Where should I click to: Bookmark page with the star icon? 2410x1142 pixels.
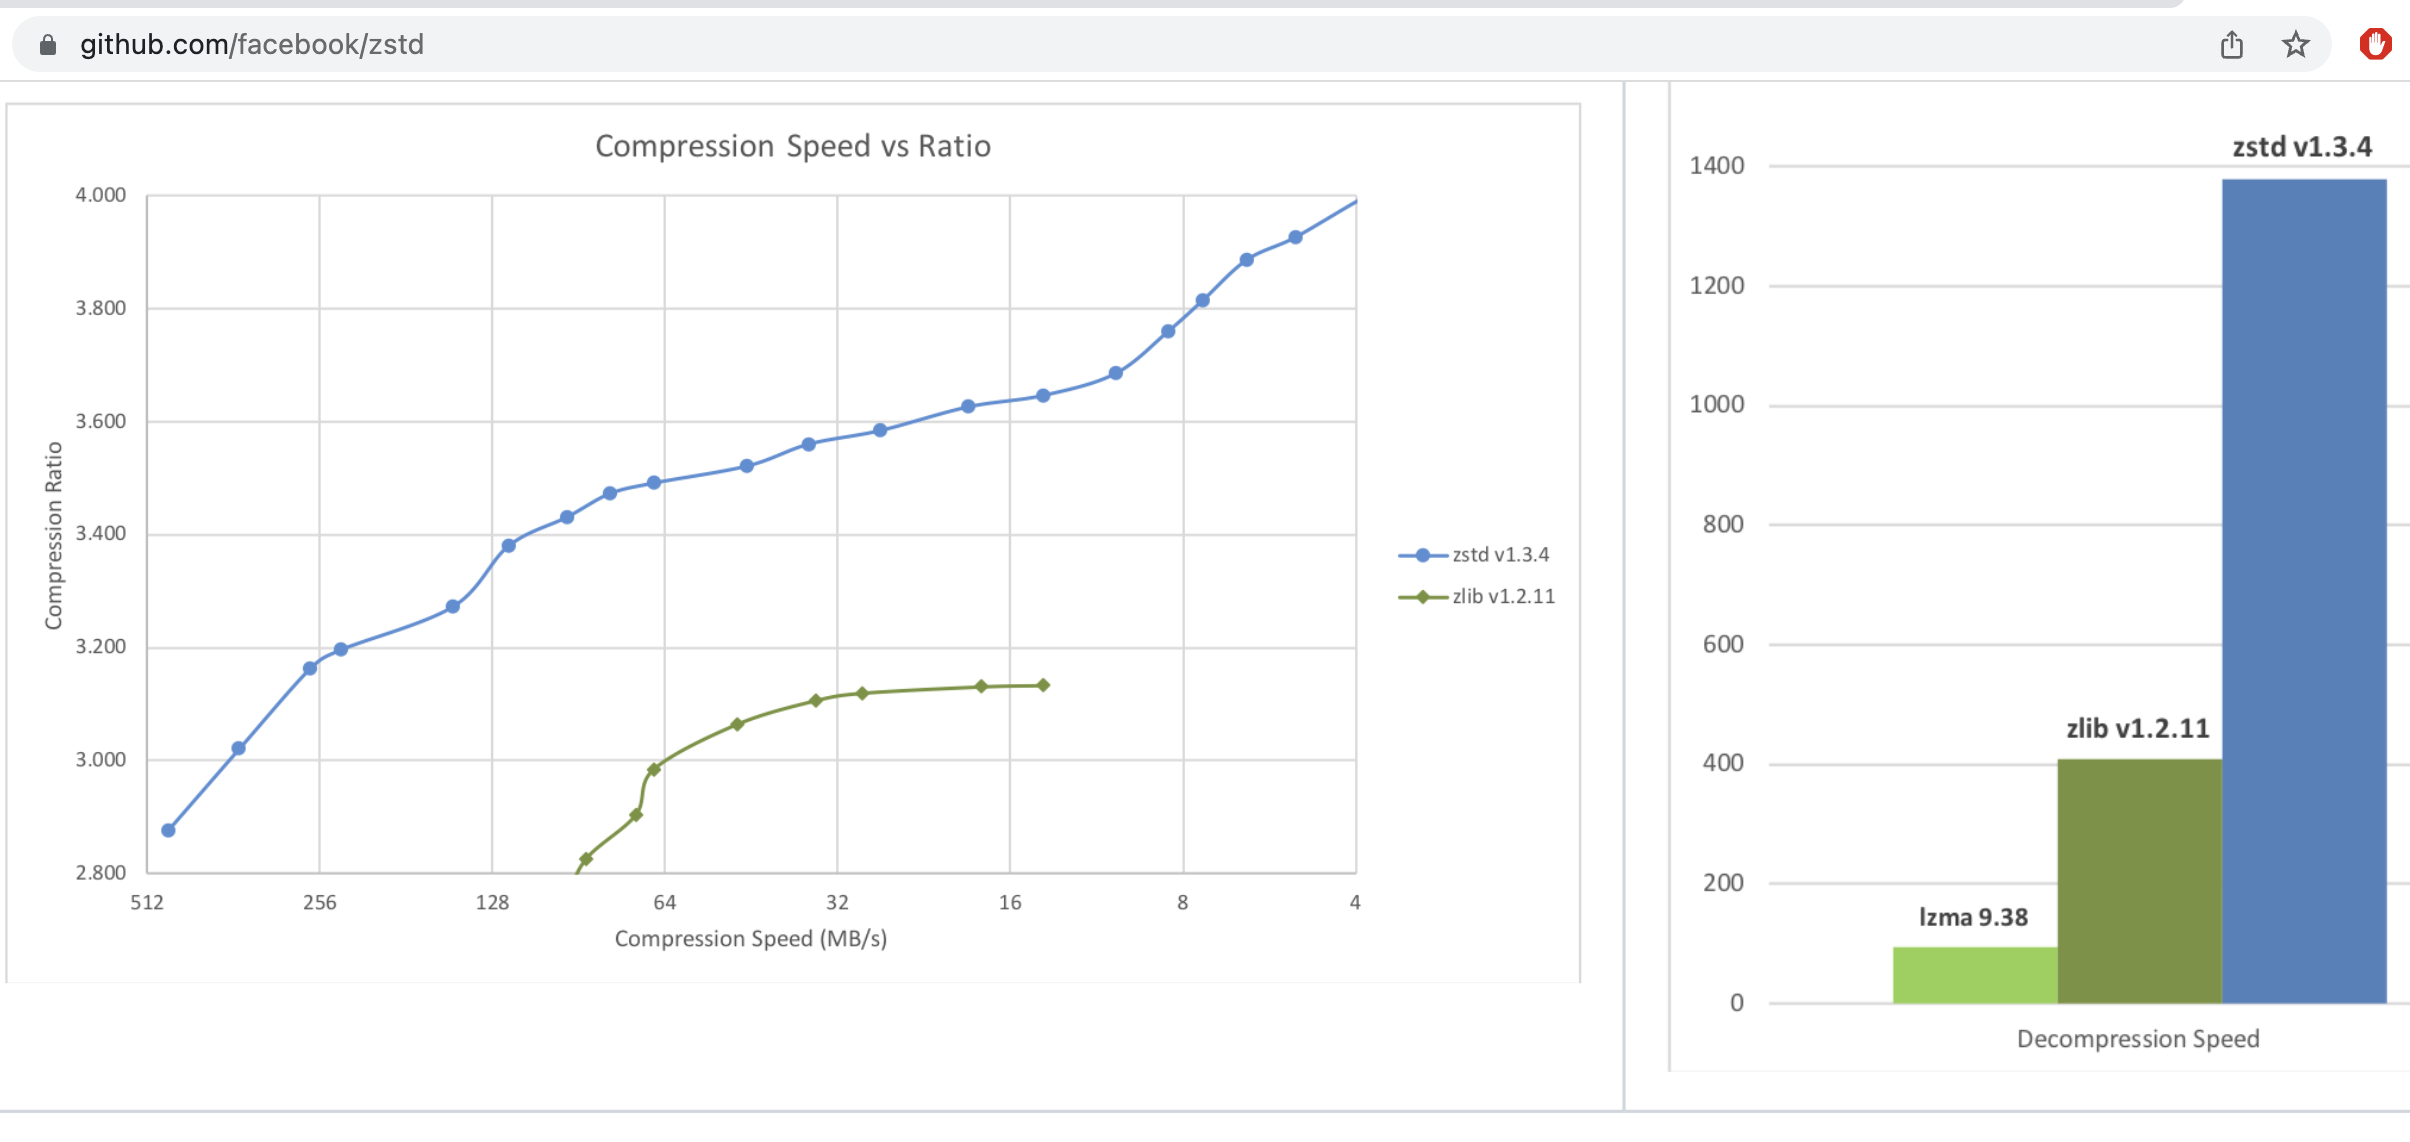pos(2295,45)
